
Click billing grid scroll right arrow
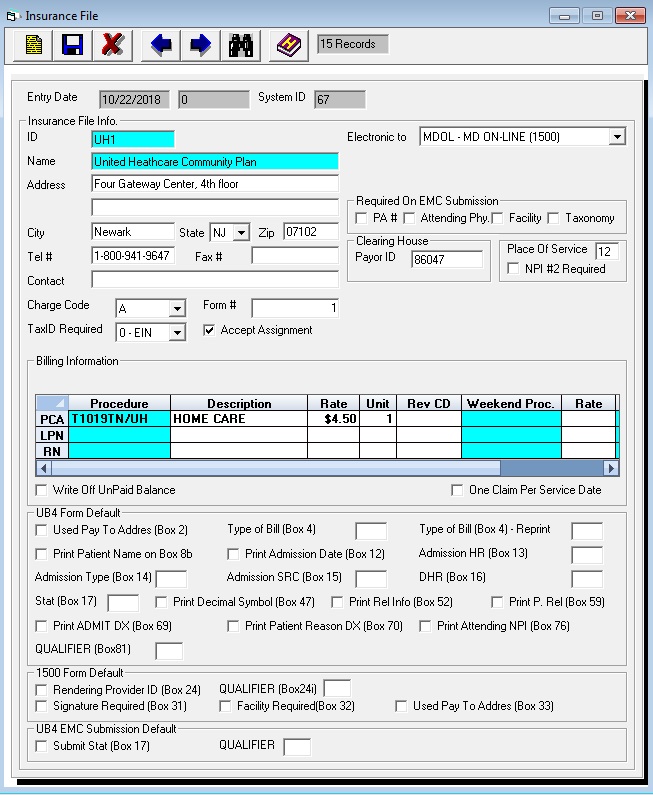pyautogui.click(x=611, y=468)
